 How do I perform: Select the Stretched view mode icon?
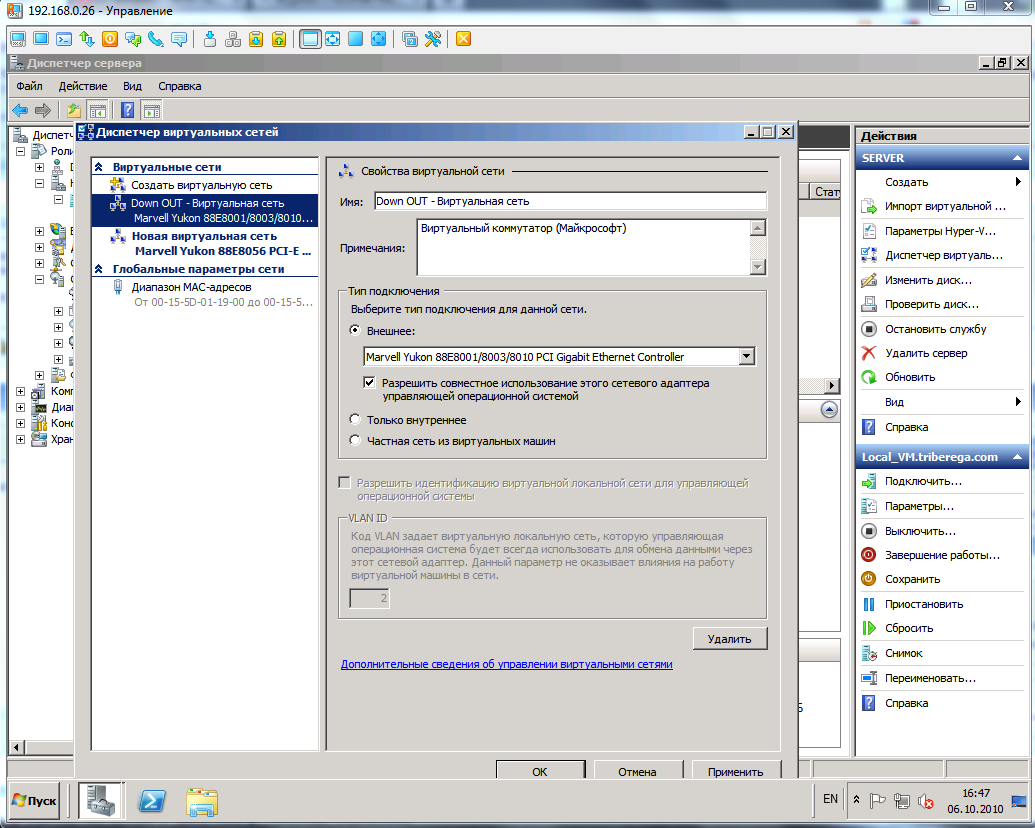tap(333, 39)
